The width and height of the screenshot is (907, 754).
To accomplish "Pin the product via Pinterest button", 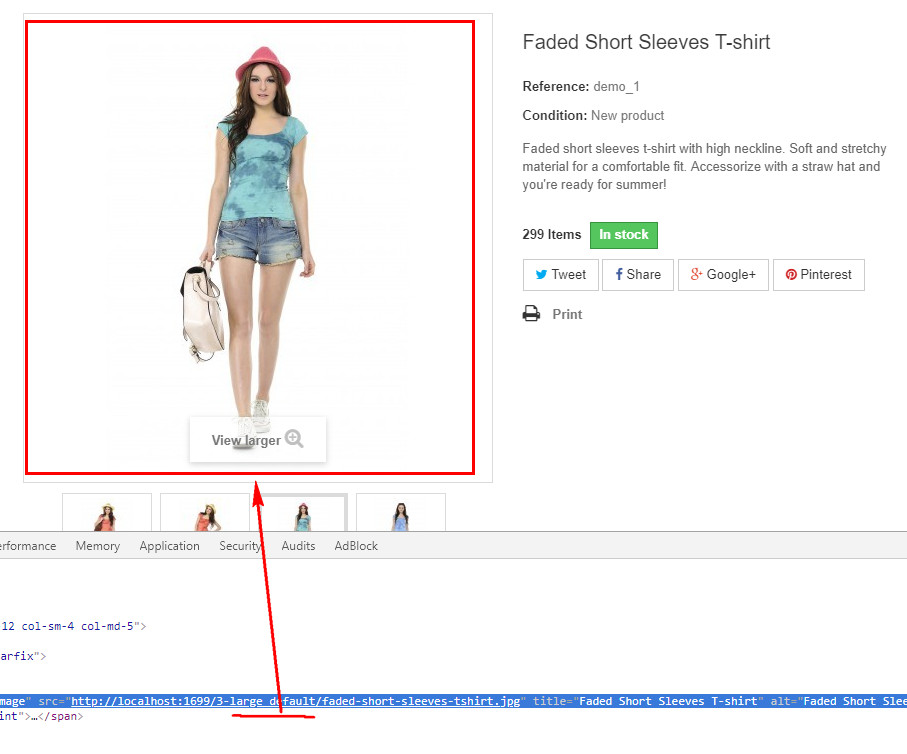I will click(x=818, y=275).
